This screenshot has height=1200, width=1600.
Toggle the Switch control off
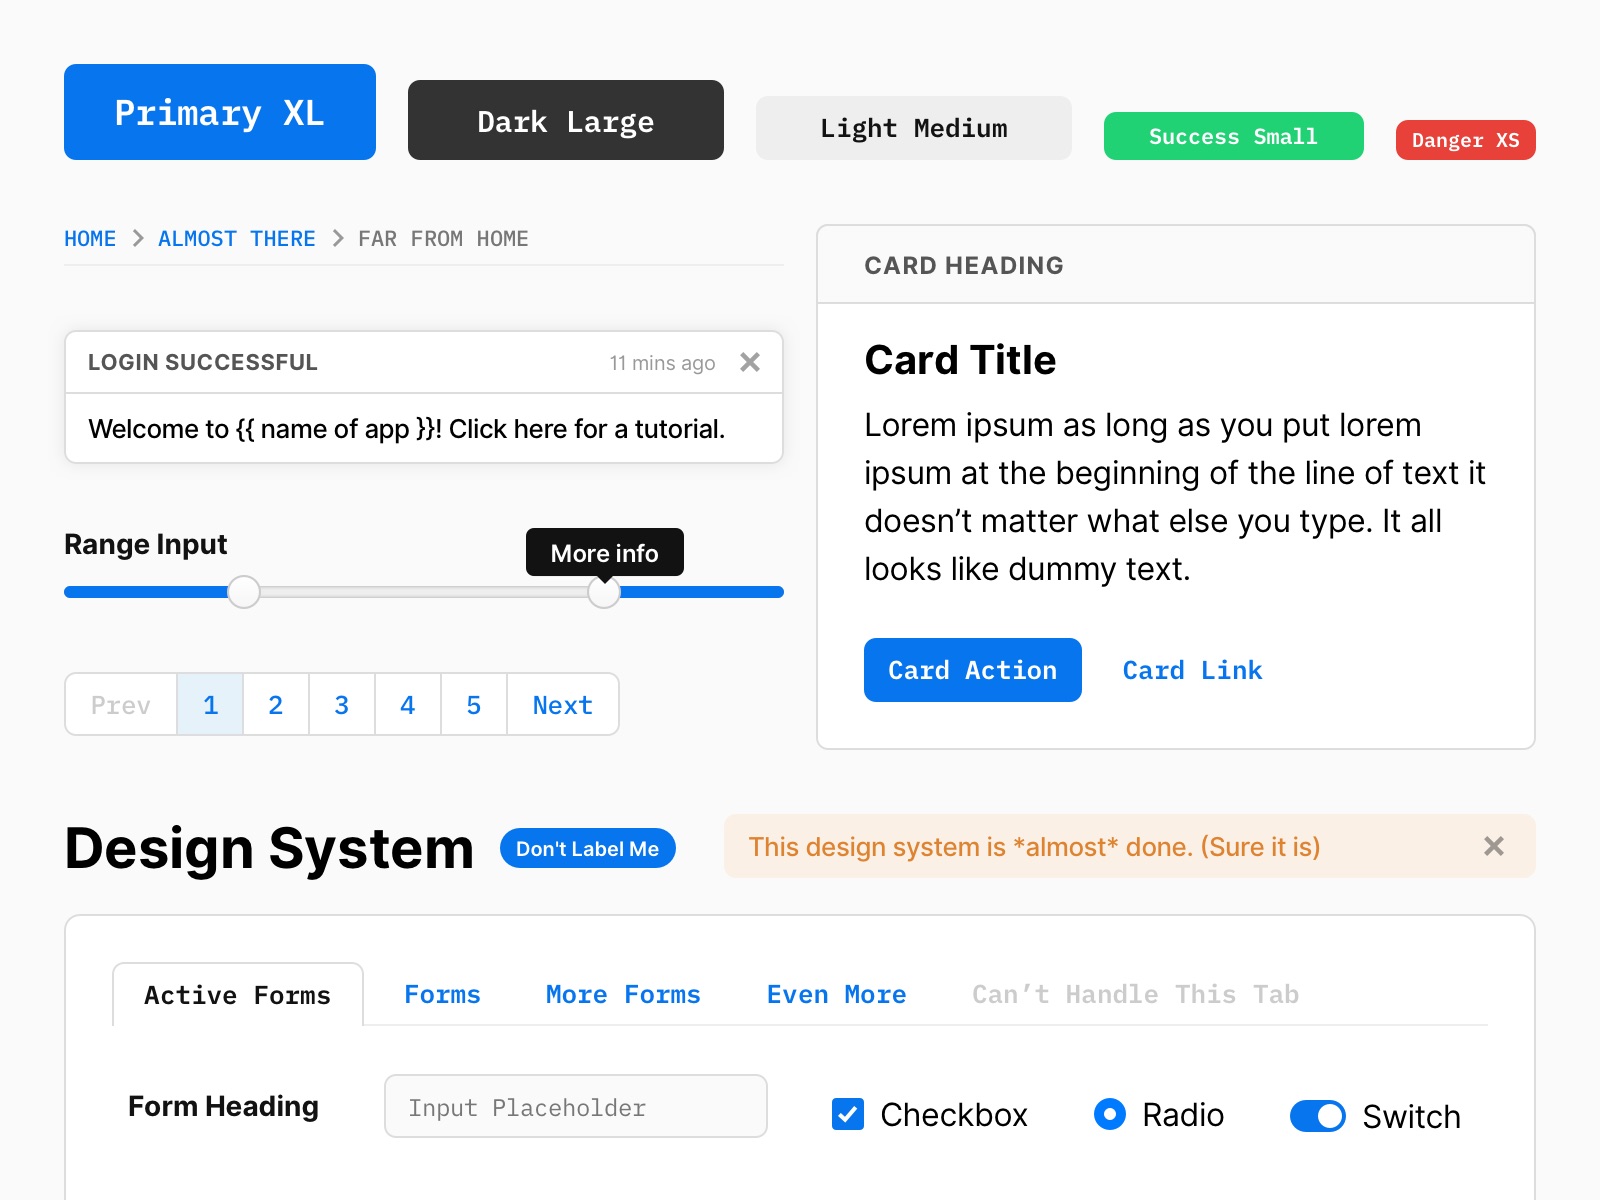coord(1318,1116)
